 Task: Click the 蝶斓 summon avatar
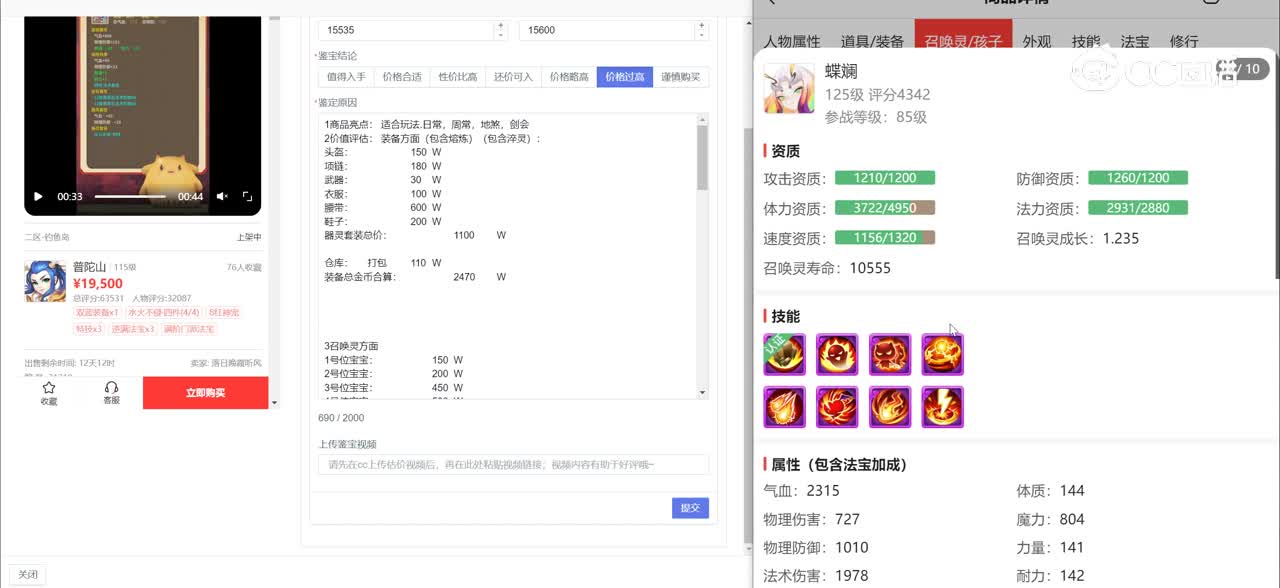789,89
